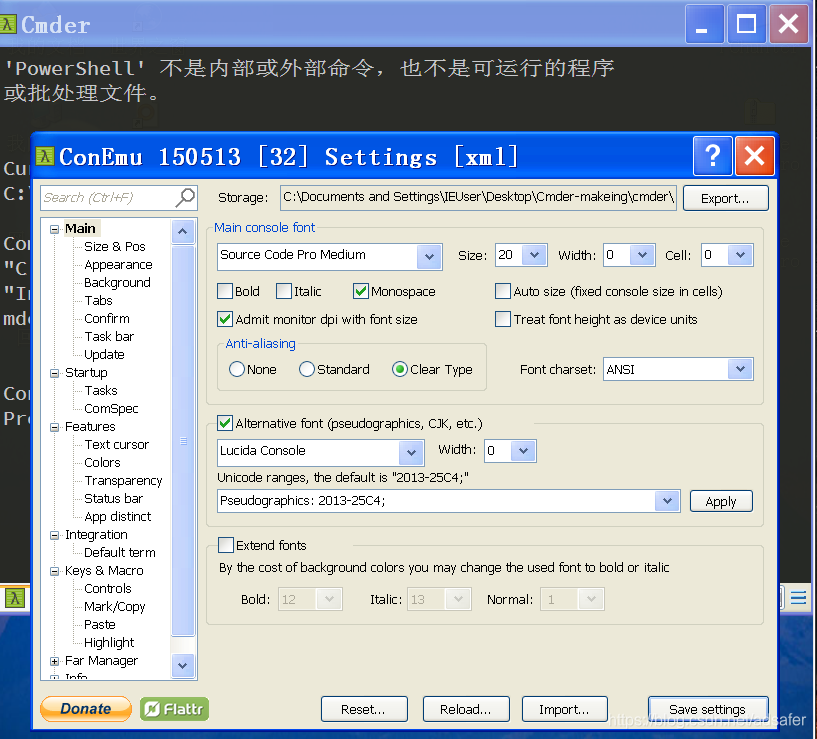Image resolution: width=817 pixels, height=739 pixels.
Task: Open ComSpec settings page
Action: pyautogui.click(x=111, y=409)
